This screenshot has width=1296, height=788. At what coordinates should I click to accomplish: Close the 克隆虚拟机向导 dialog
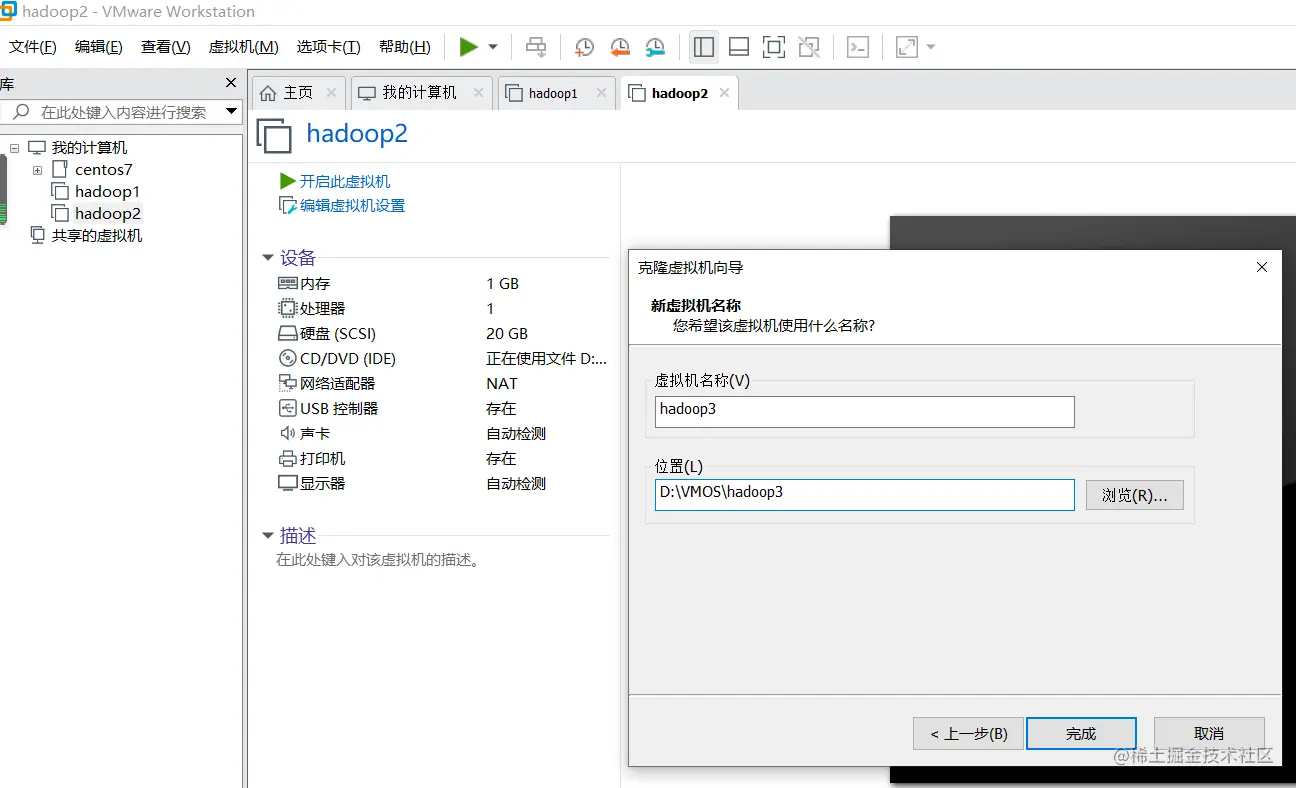pyautogui.click(x=1262, y=267)
